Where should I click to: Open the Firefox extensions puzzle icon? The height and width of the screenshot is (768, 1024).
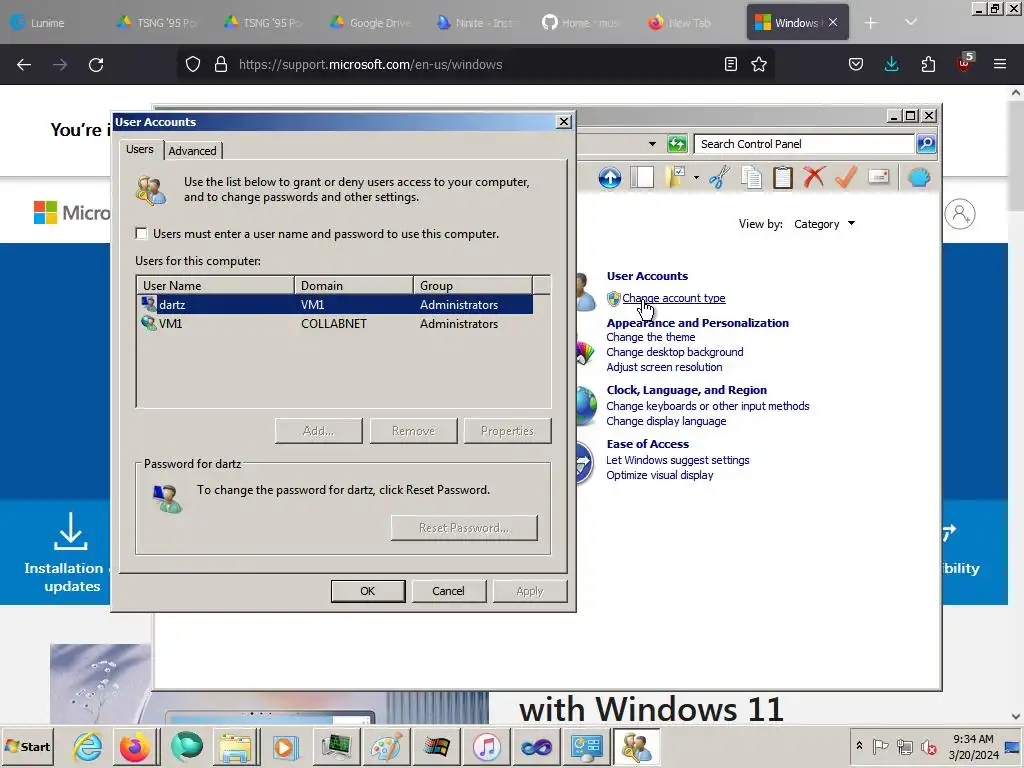point(928,64)
